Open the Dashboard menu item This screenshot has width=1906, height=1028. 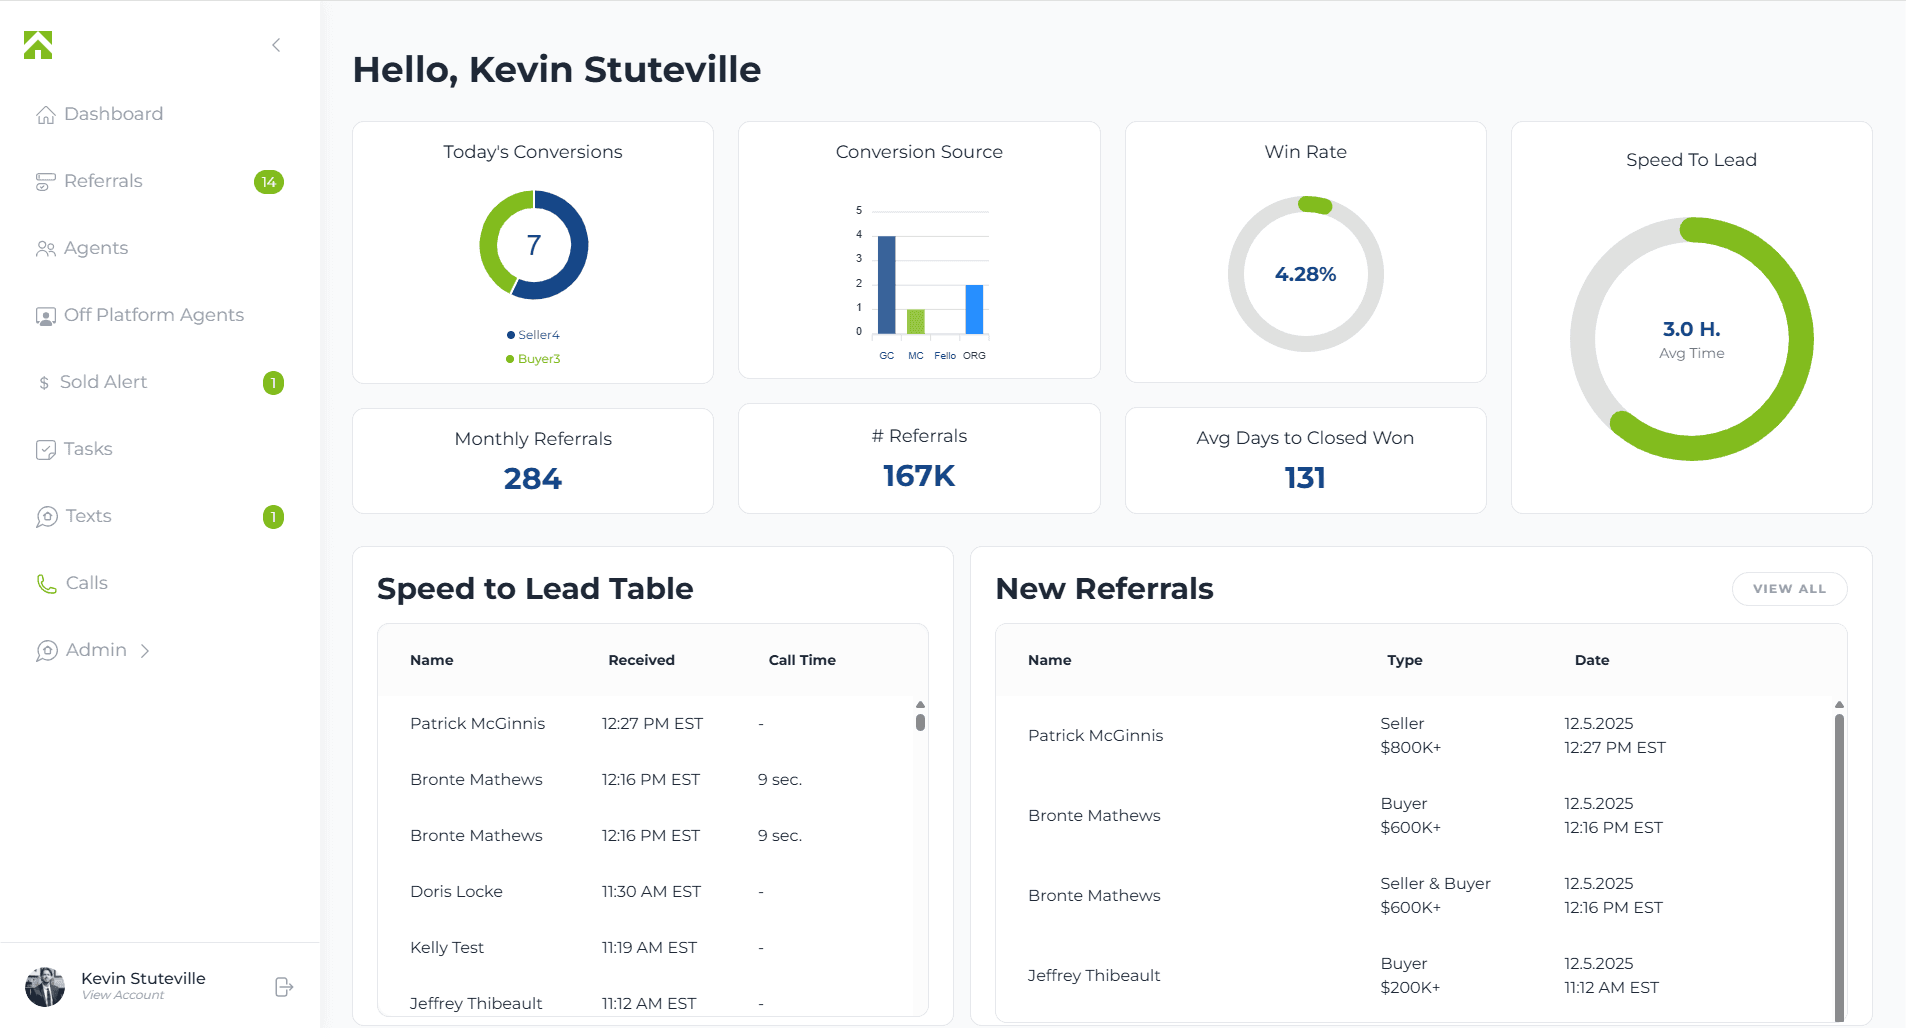coord(113,114)
